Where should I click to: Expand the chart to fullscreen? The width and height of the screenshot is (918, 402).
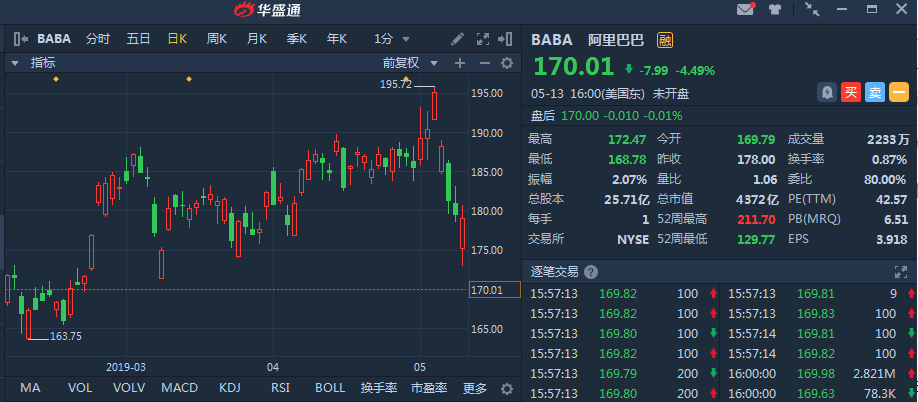click(x=483, y=39)
